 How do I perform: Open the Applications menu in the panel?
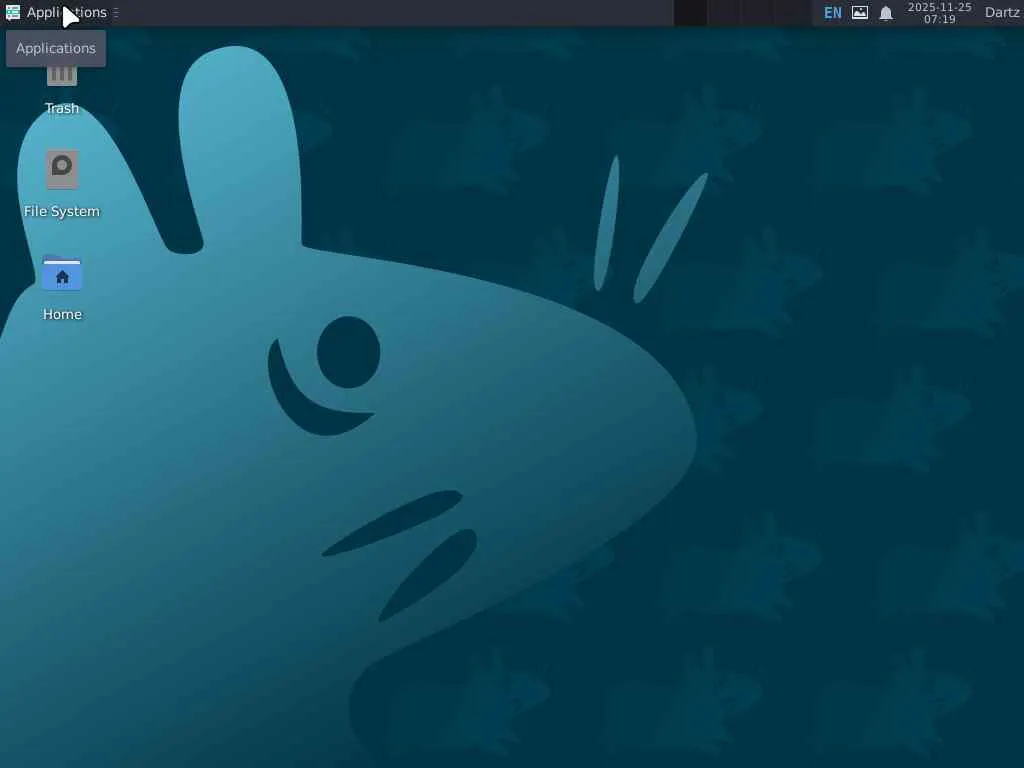[56, 12]
